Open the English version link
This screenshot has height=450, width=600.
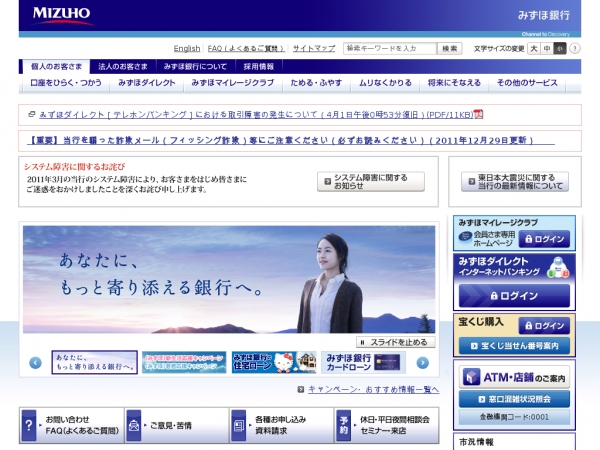[187, 49]
